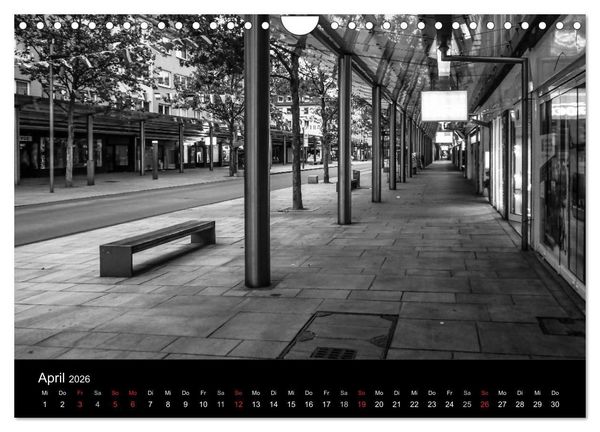Select date 25 in the calendar row
Image resolution: width=600 pixels, height=432 pixels.
[467, 404]
